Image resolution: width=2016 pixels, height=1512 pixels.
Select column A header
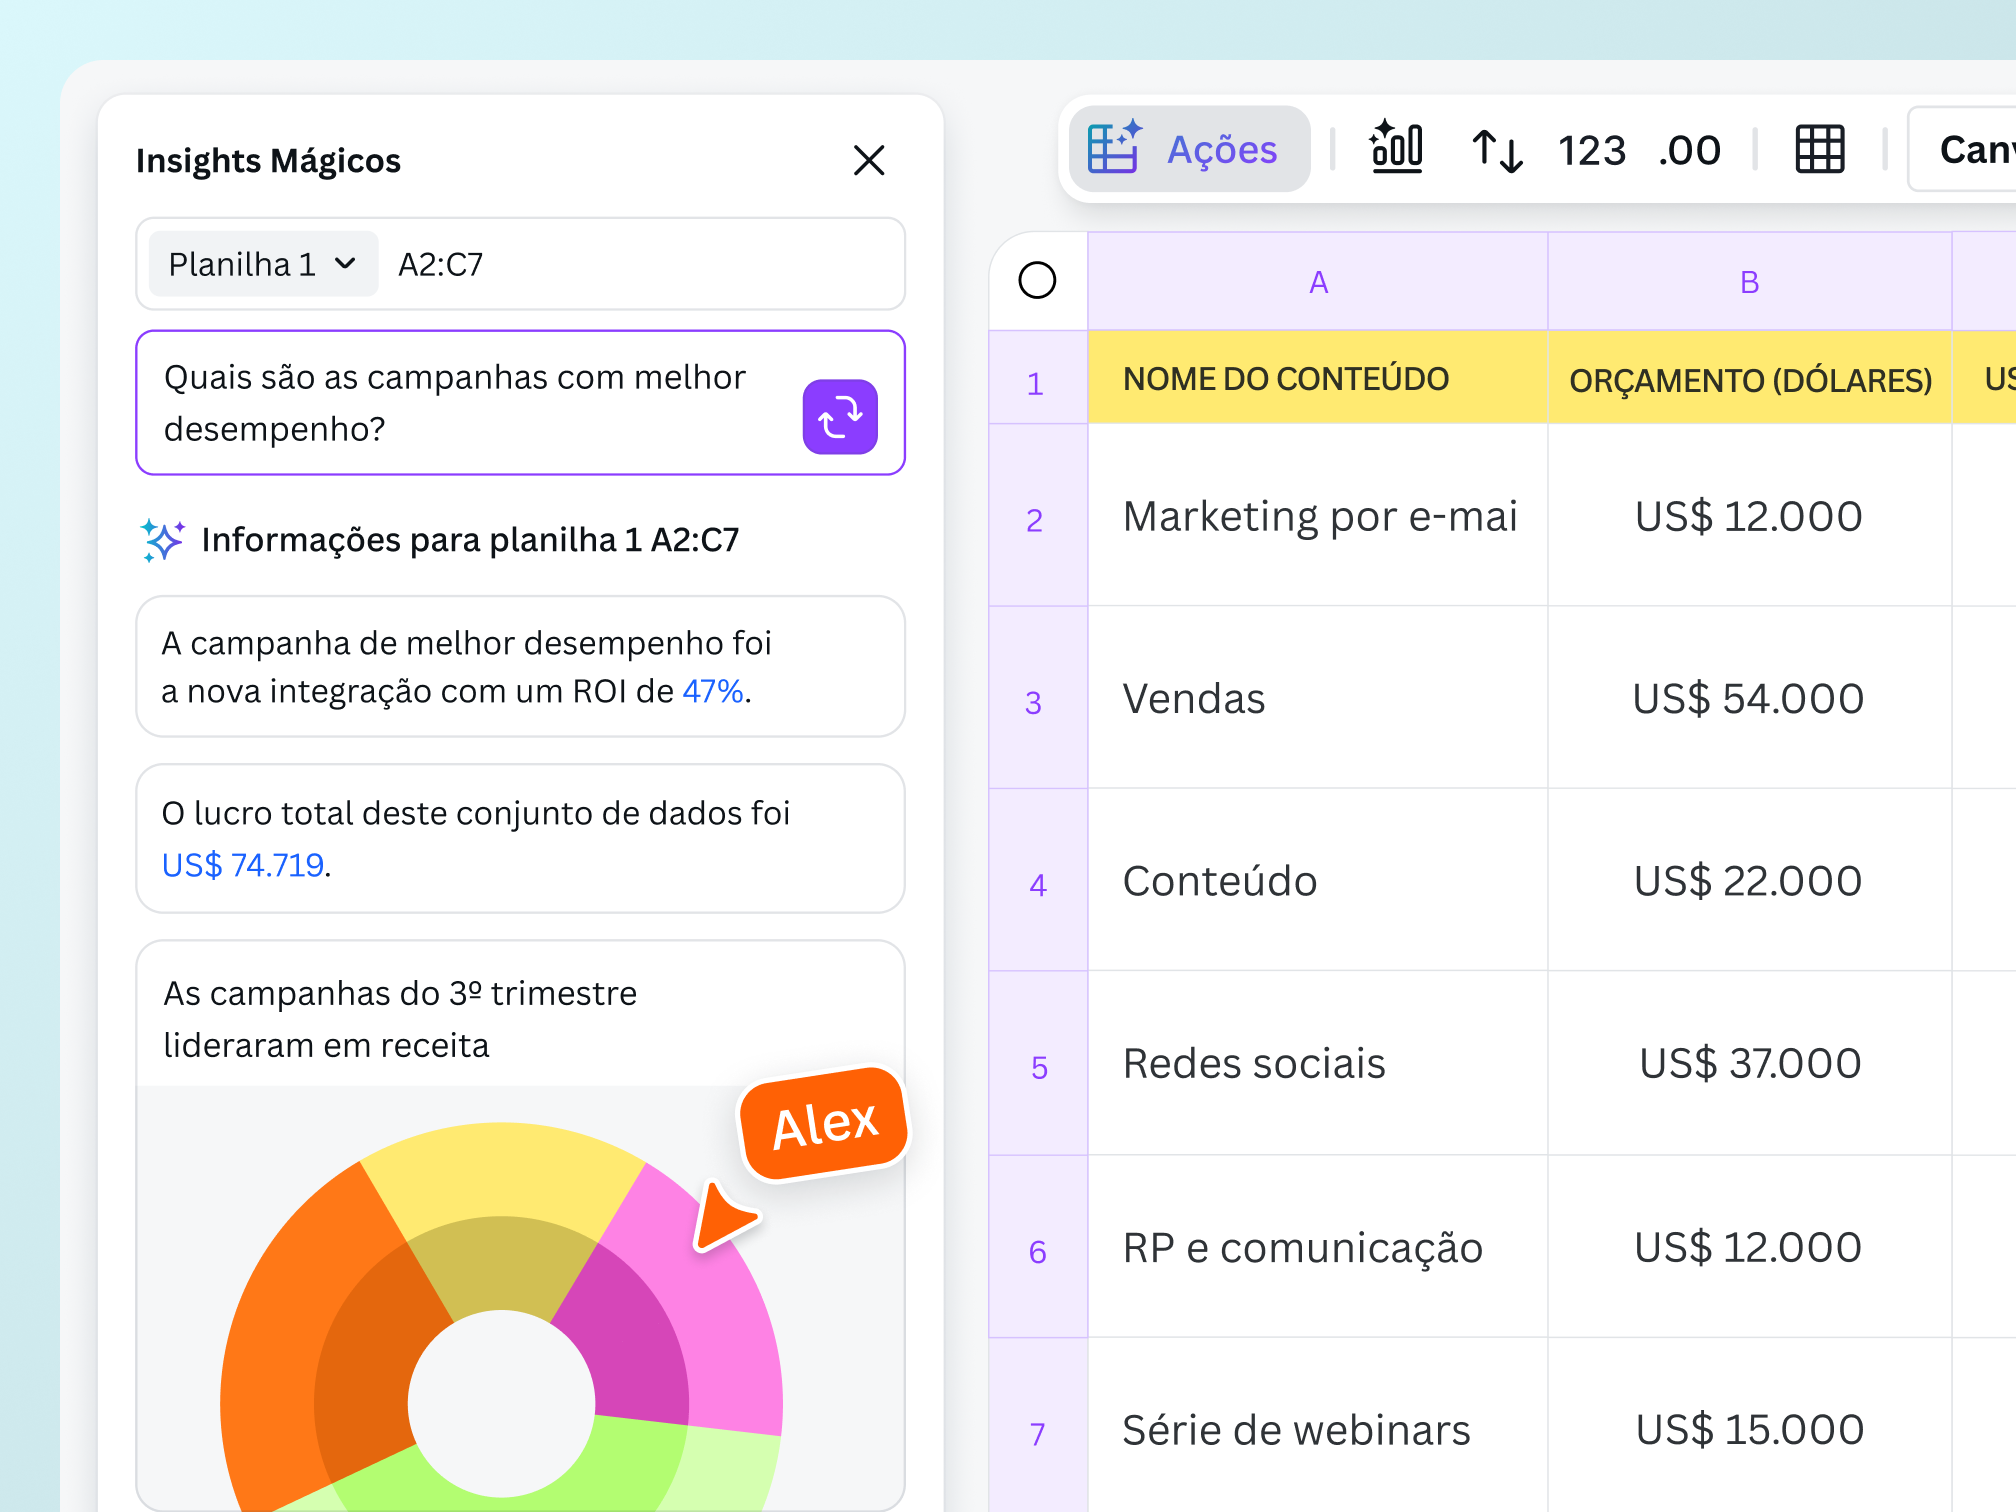1318,282
